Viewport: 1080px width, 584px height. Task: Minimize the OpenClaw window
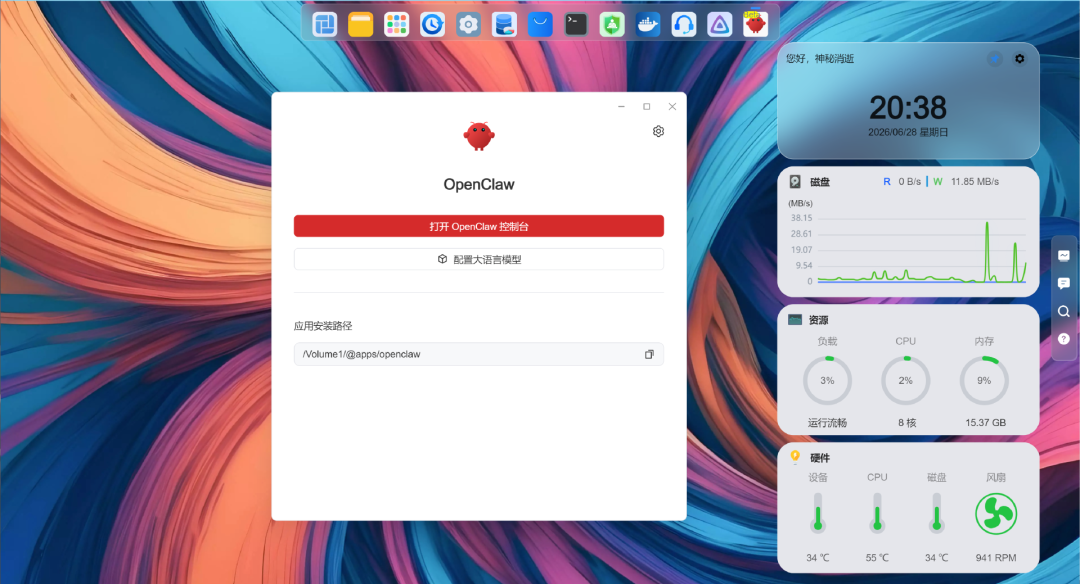click(x=621, y=107)
